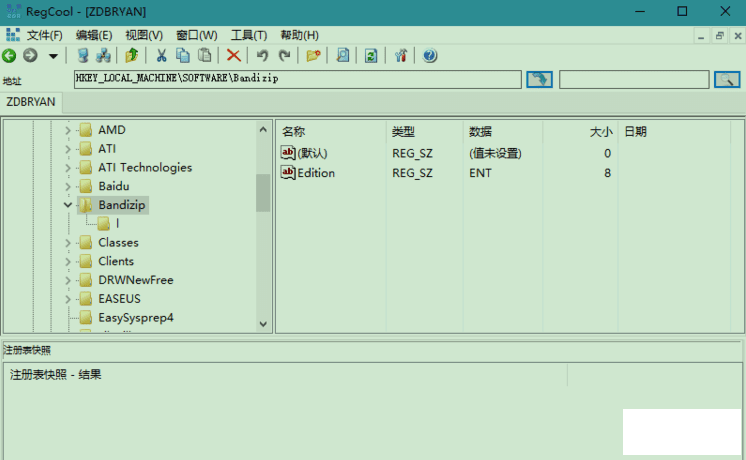Click the Find magnifier document icon
Screen dimensions: 746x460
(343, 56)
